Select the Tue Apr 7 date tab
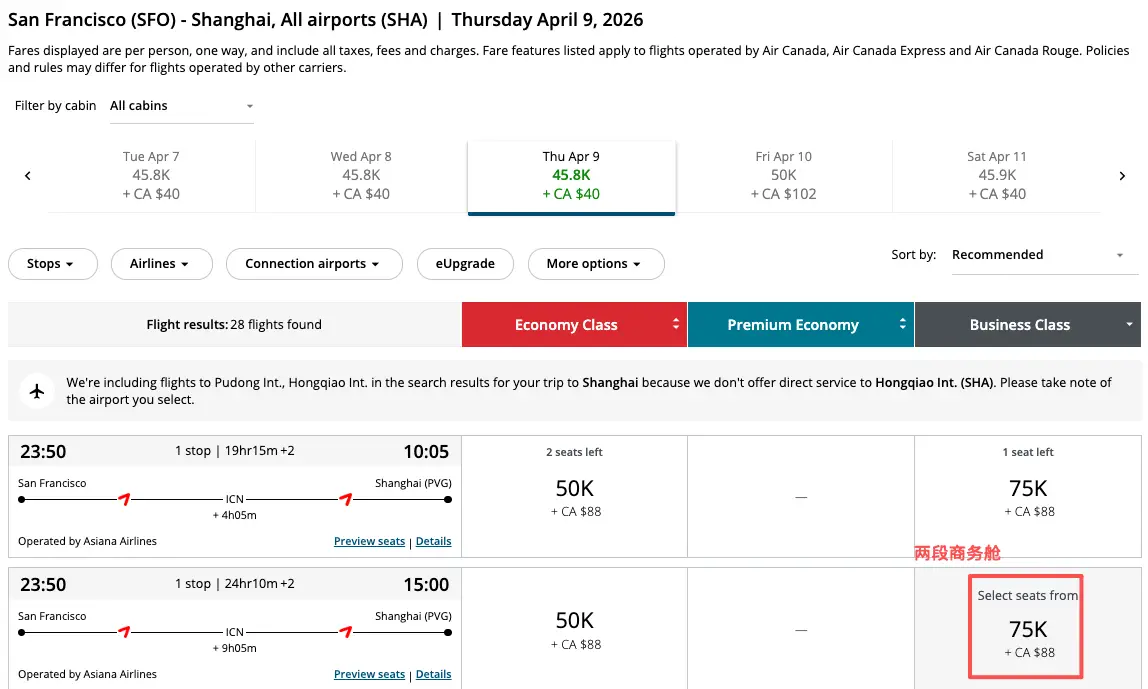Image resolution: width=1148 pixels, height=689 pixels. tap(151, 176)
